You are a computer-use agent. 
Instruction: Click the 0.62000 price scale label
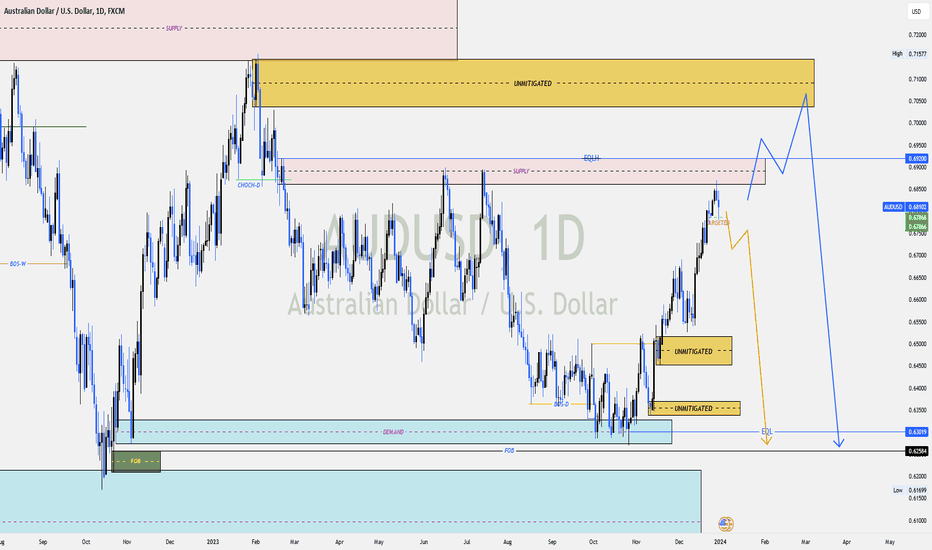pyautogui.click(x=917, y=476)
